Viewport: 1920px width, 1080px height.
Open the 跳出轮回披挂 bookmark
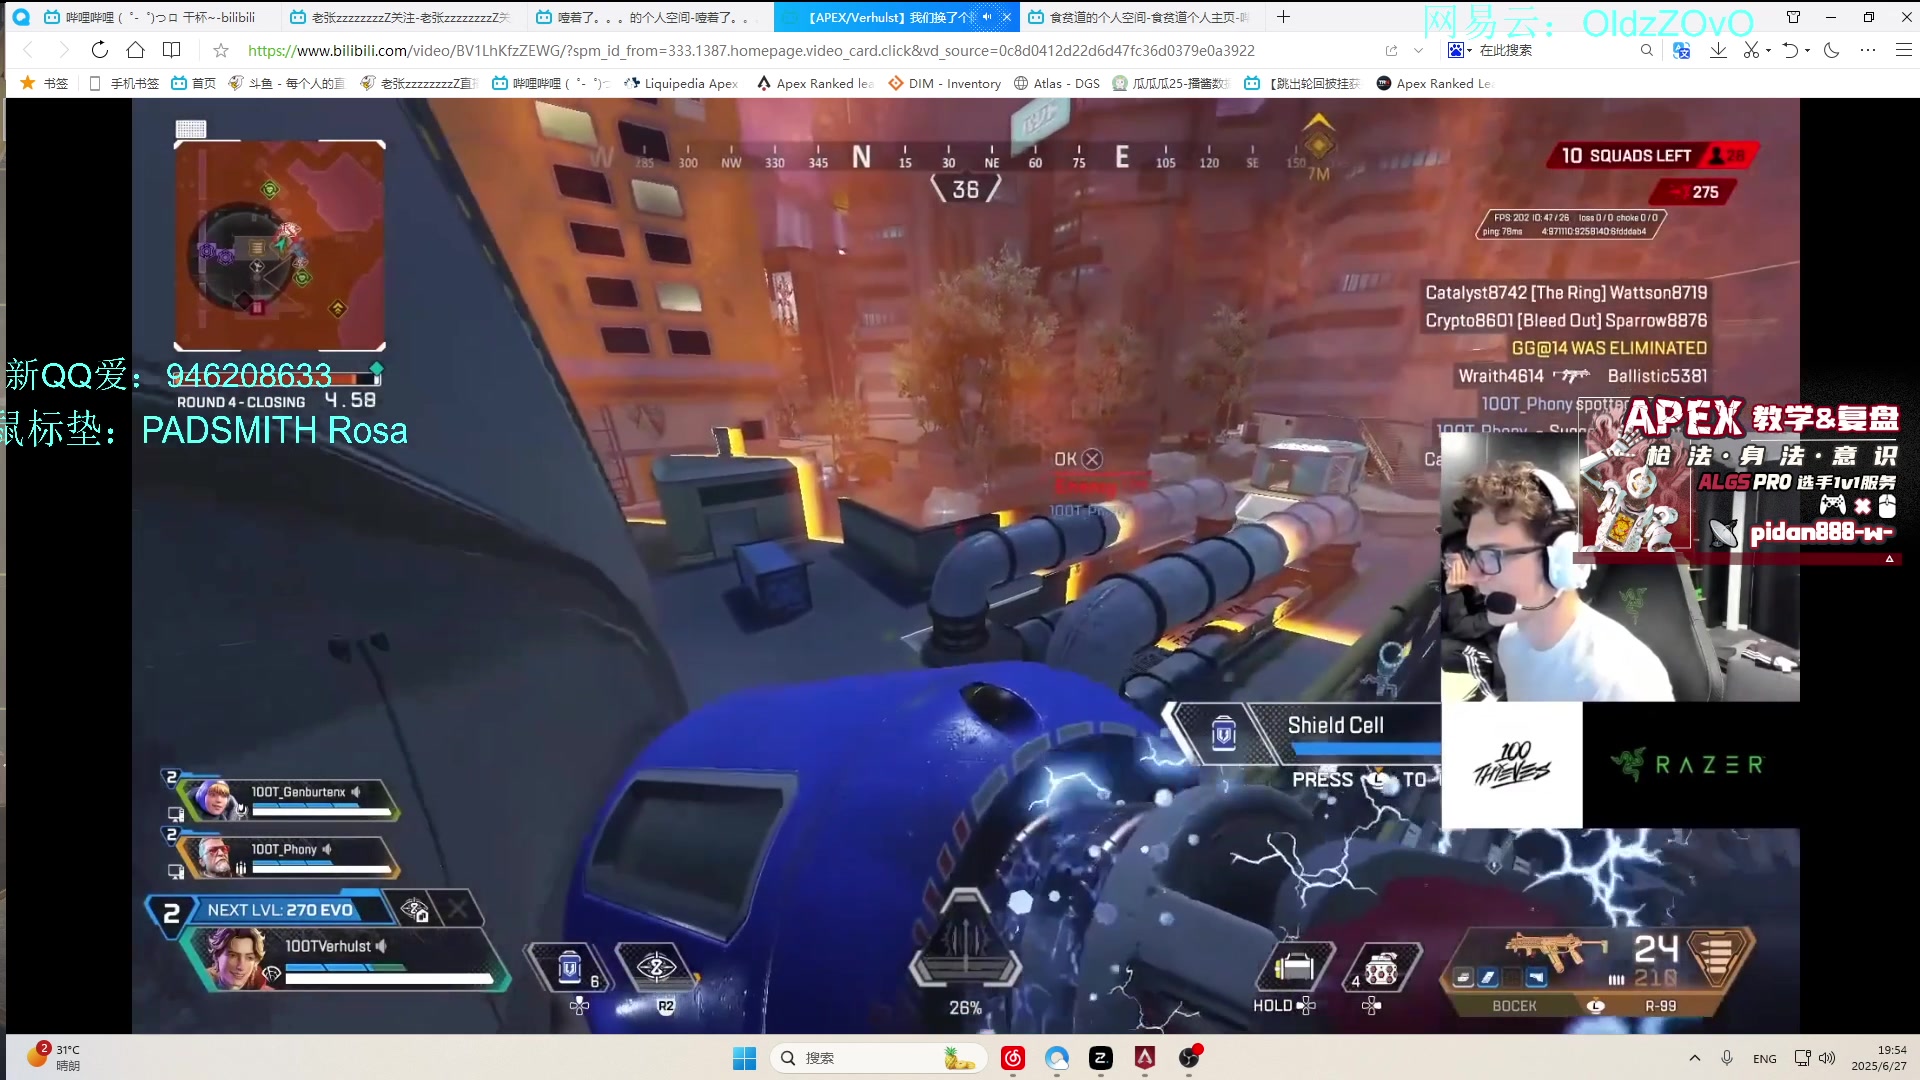(1301, 83)
